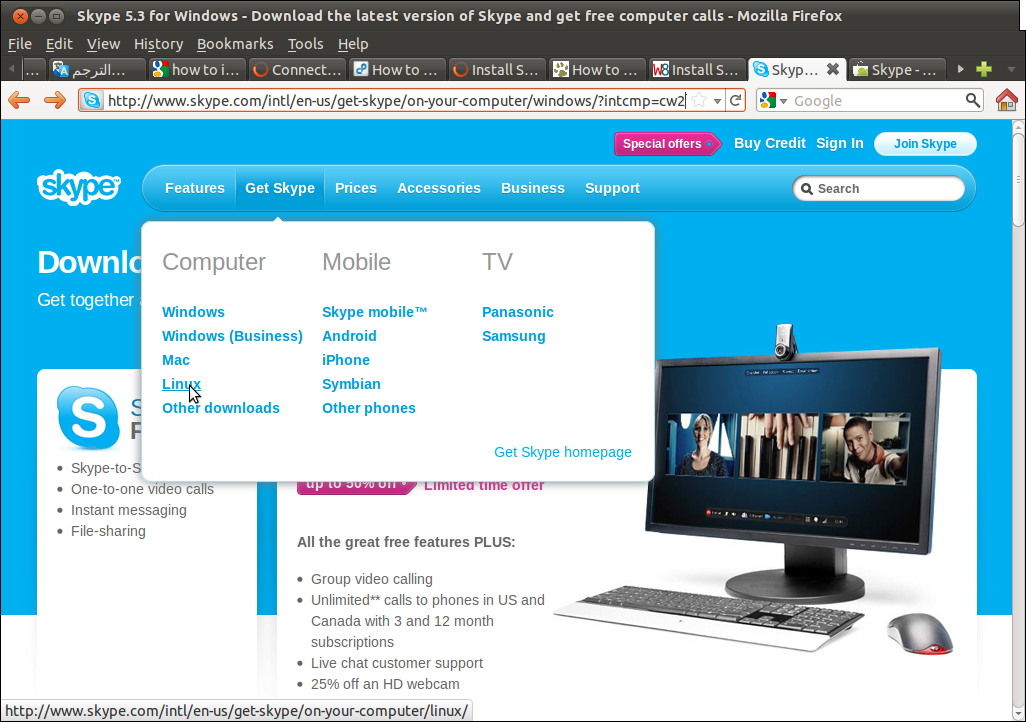Screen dimensions: 1026x722
Task: Select the Symbian link
Action: 351,384
